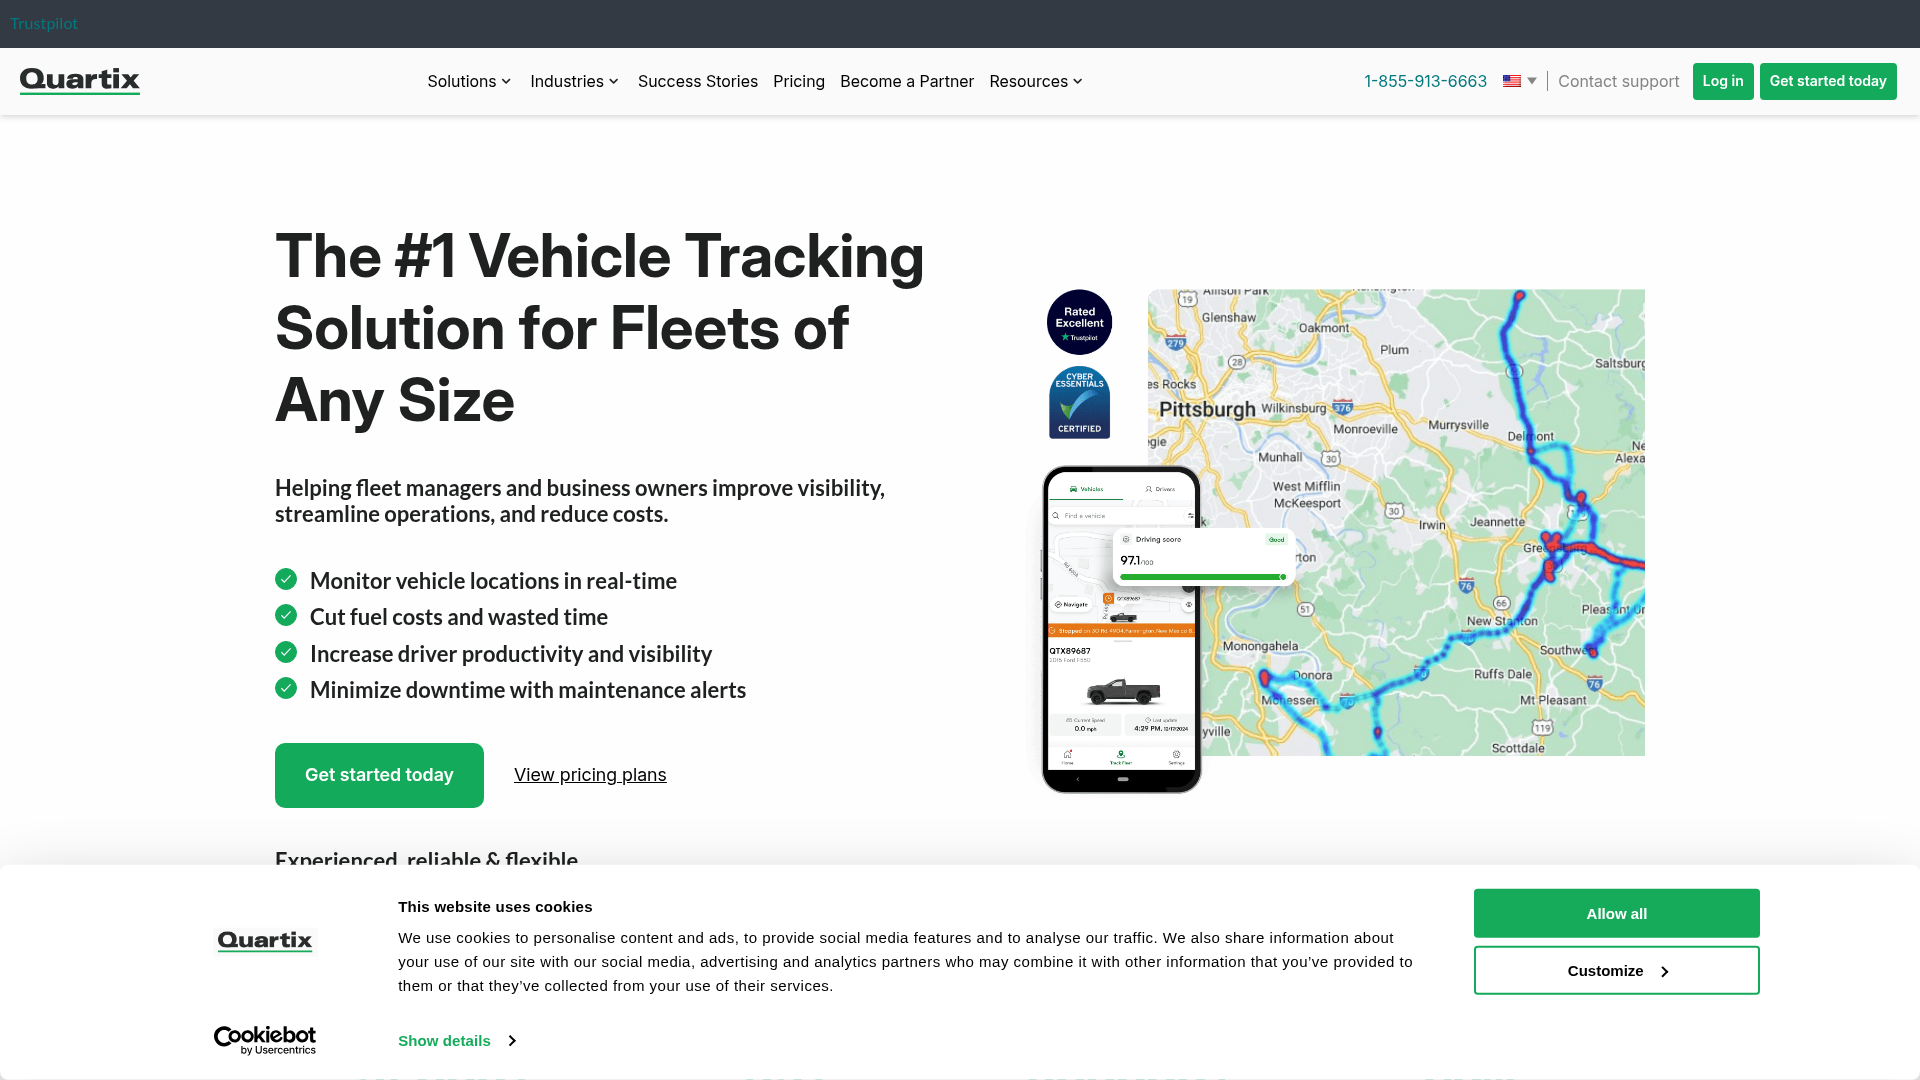Open the country selector arrow

[x=1532, y=81]
